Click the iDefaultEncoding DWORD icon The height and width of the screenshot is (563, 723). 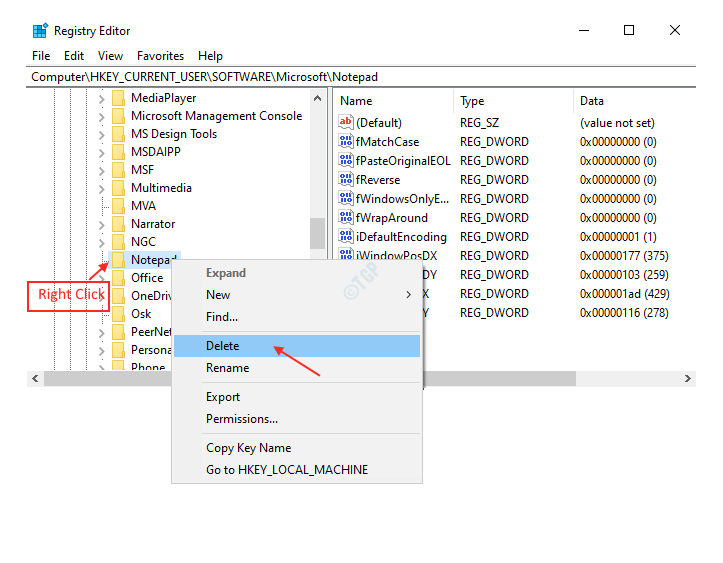pos(345,236)
